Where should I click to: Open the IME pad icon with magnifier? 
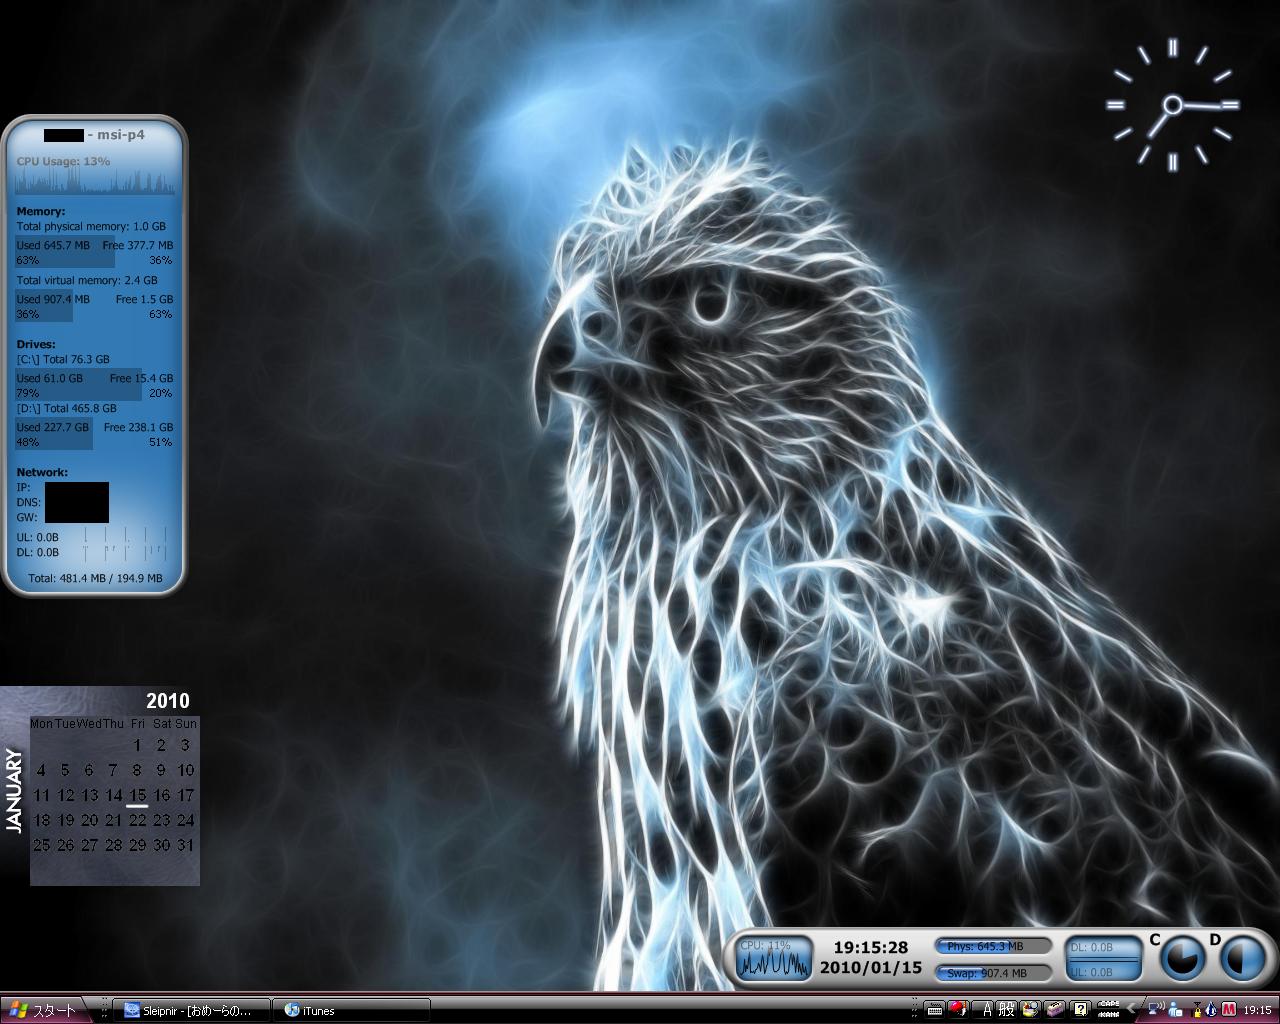click(1030, 1010)
